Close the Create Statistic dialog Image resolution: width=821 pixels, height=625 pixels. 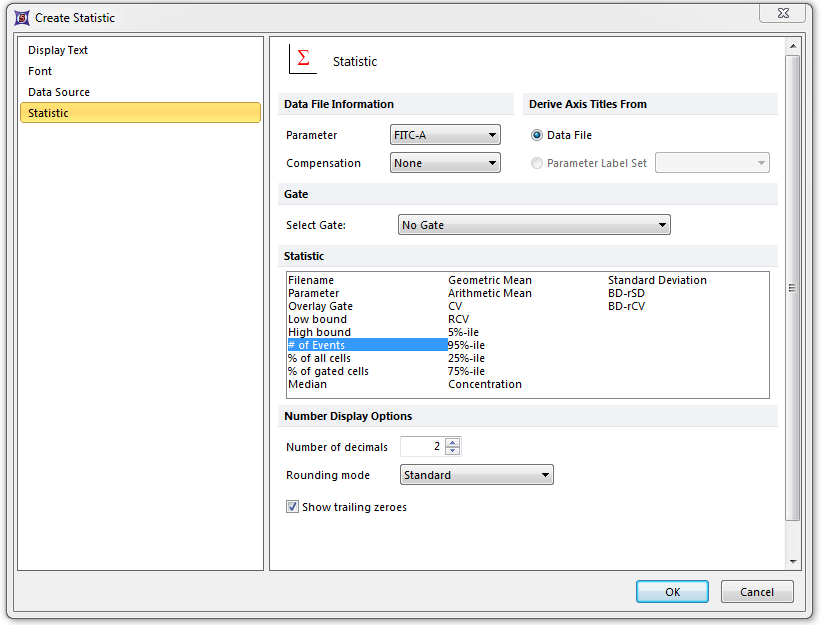pyautogui.click(x=782, y=12)
